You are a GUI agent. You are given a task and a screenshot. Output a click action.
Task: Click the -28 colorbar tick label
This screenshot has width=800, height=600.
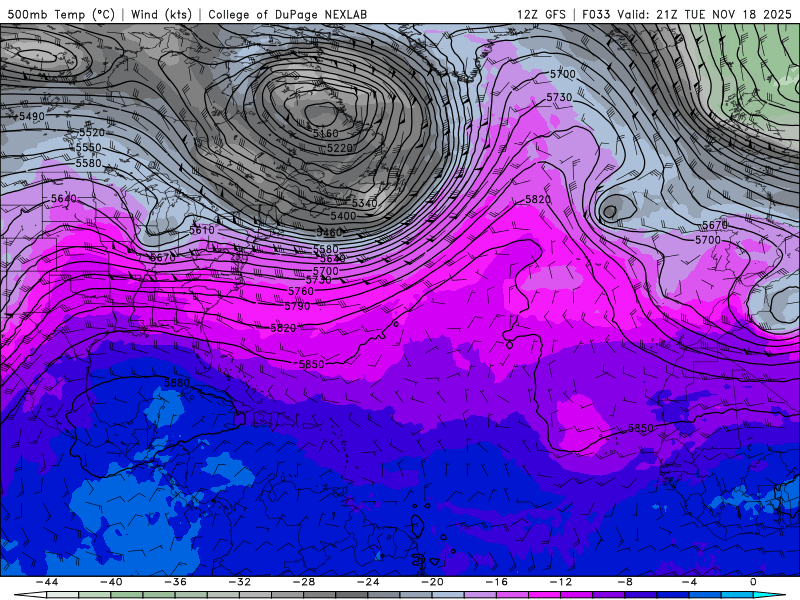[x=304, y=582]
